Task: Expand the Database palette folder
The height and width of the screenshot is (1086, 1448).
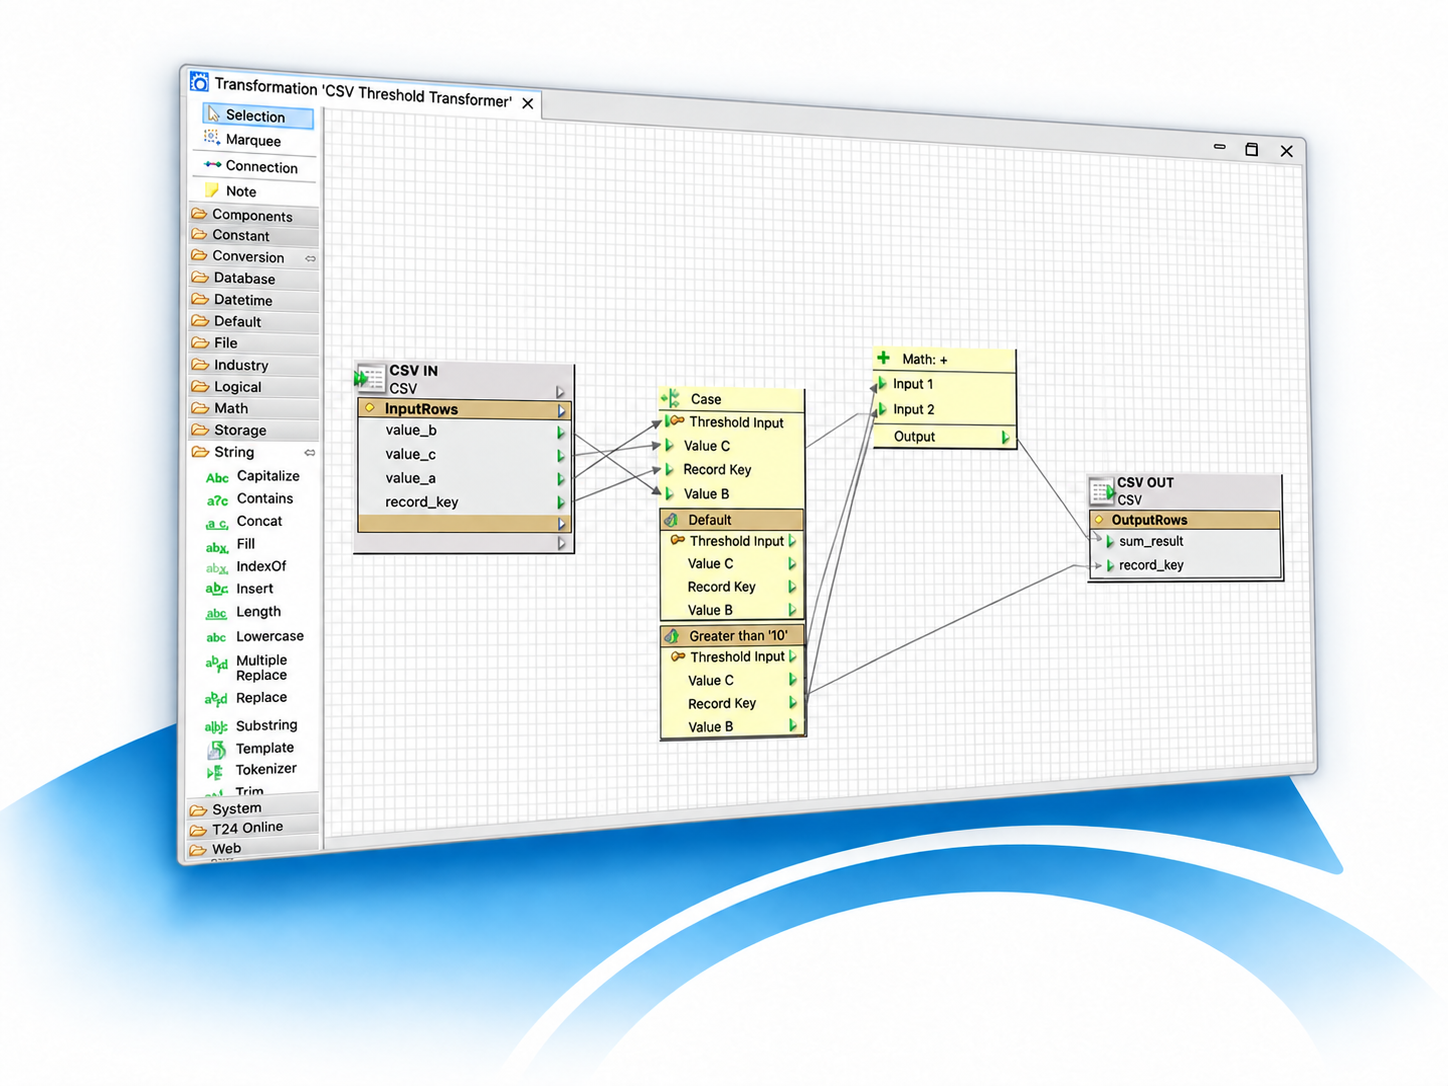Action: point(253,279)
